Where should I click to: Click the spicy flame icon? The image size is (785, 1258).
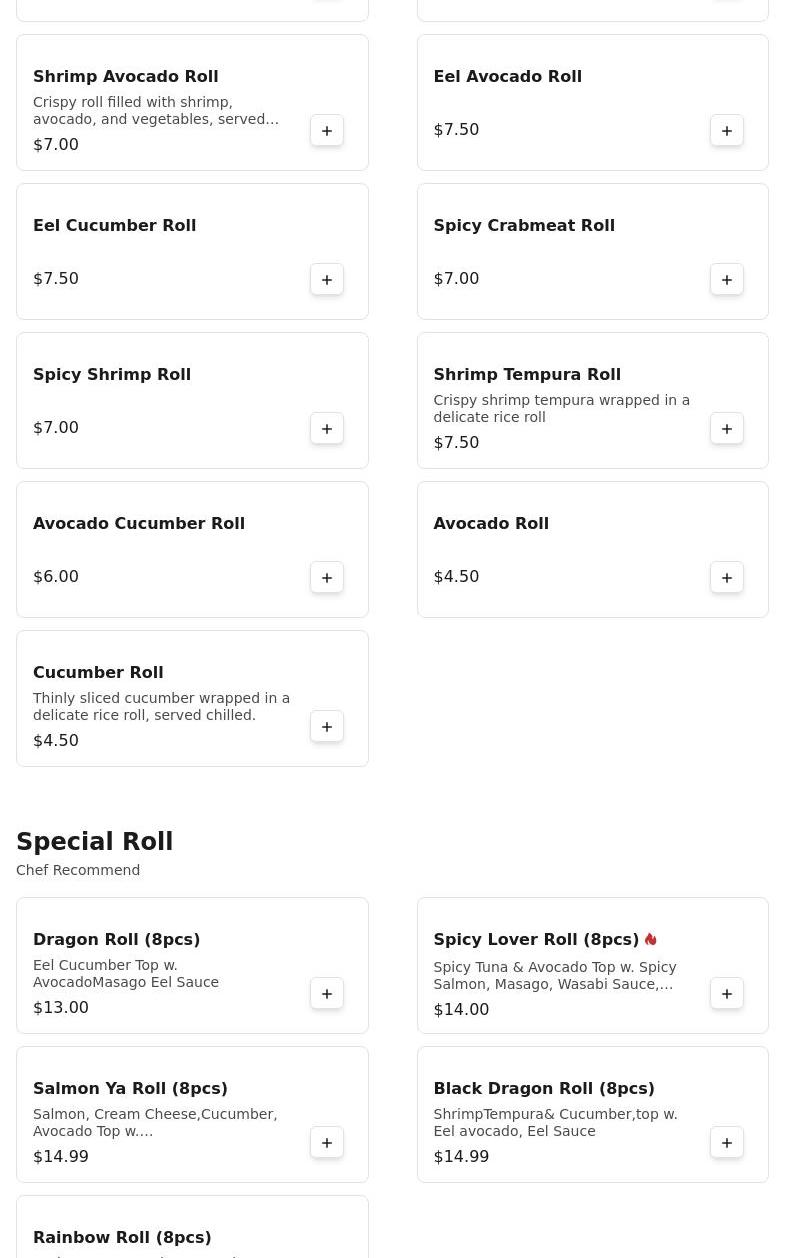651,940
